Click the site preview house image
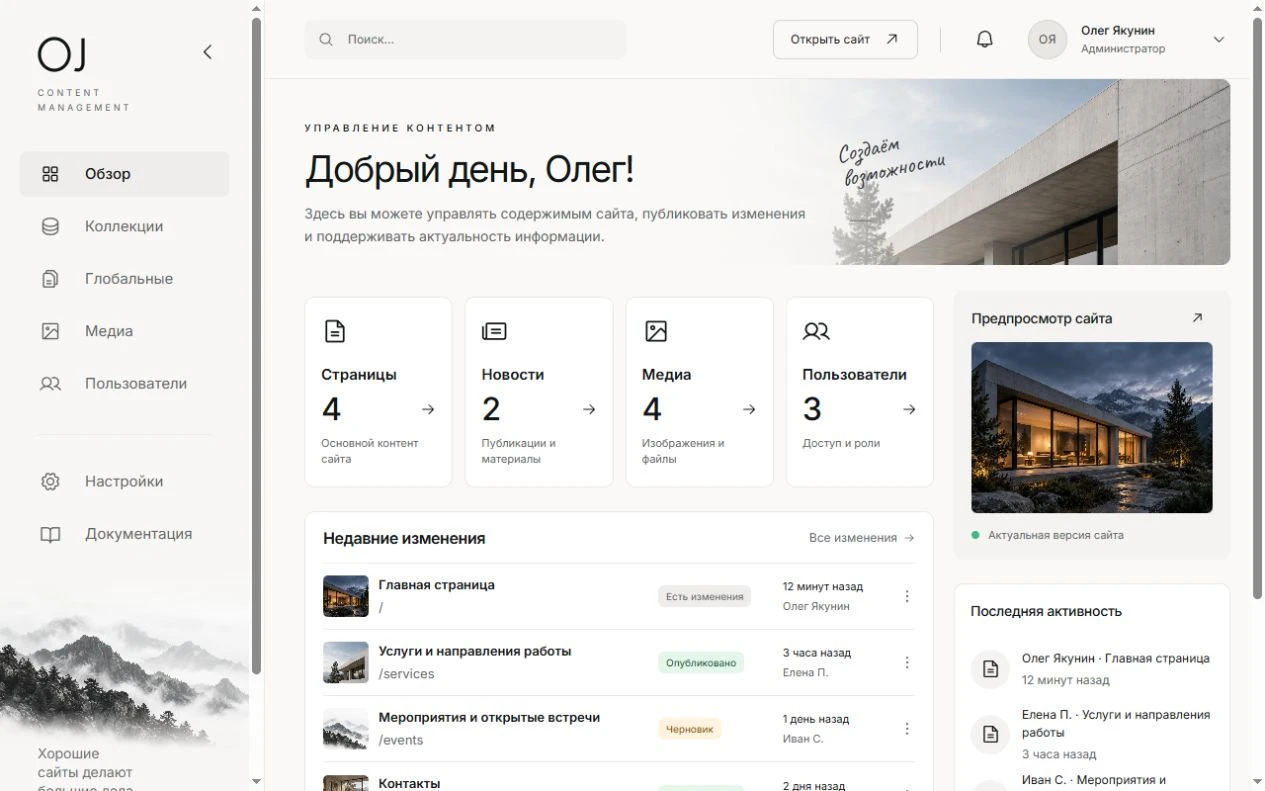Viewport: 1265px width, 791px height. (1091, 428)
